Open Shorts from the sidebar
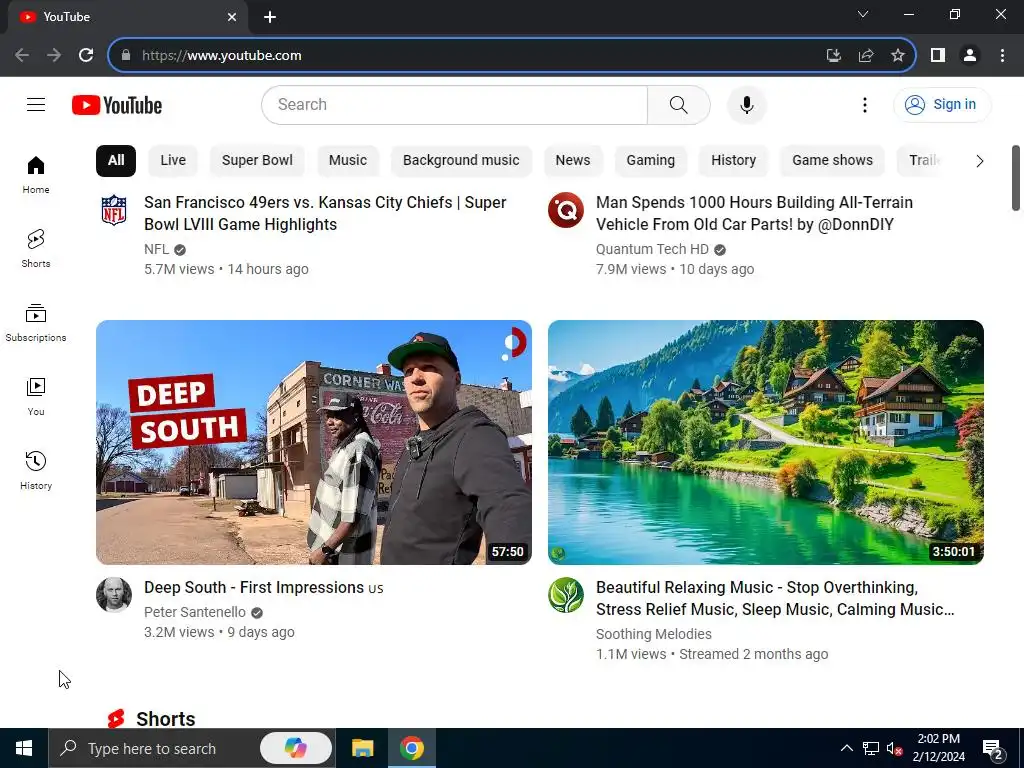The height and width of the screenshot is (768, 1024). coord(36,249)
